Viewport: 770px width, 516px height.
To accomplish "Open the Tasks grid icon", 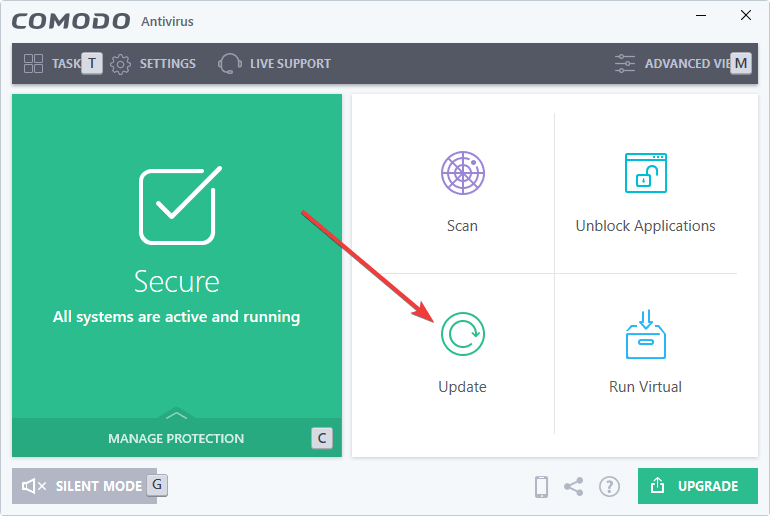I will coord(33,63).
